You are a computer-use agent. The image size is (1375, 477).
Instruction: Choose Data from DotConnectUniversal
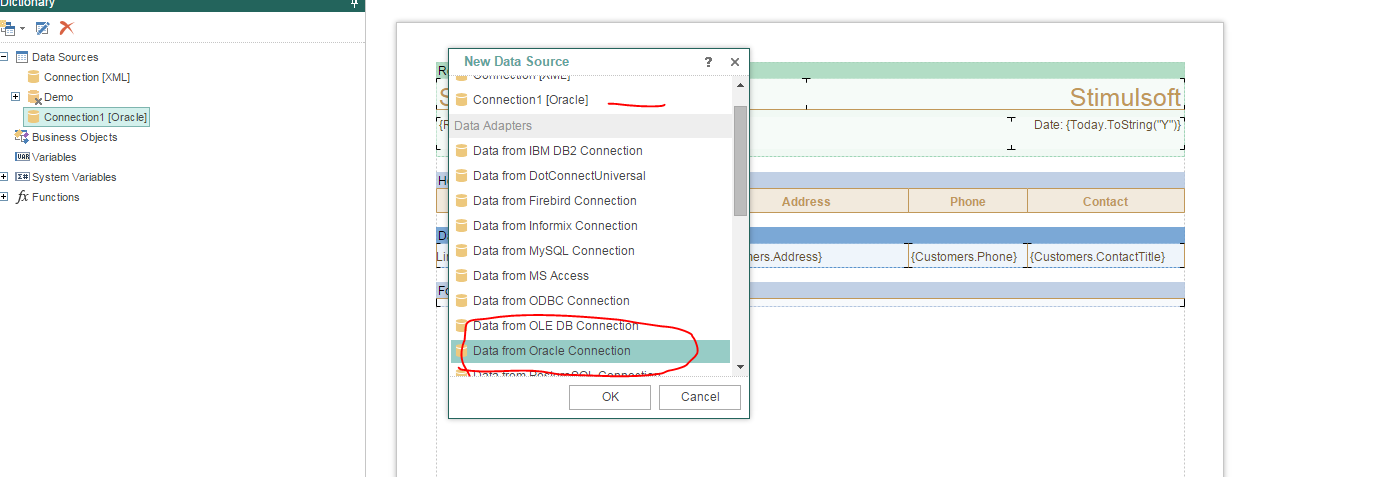(x=592, y=176)
